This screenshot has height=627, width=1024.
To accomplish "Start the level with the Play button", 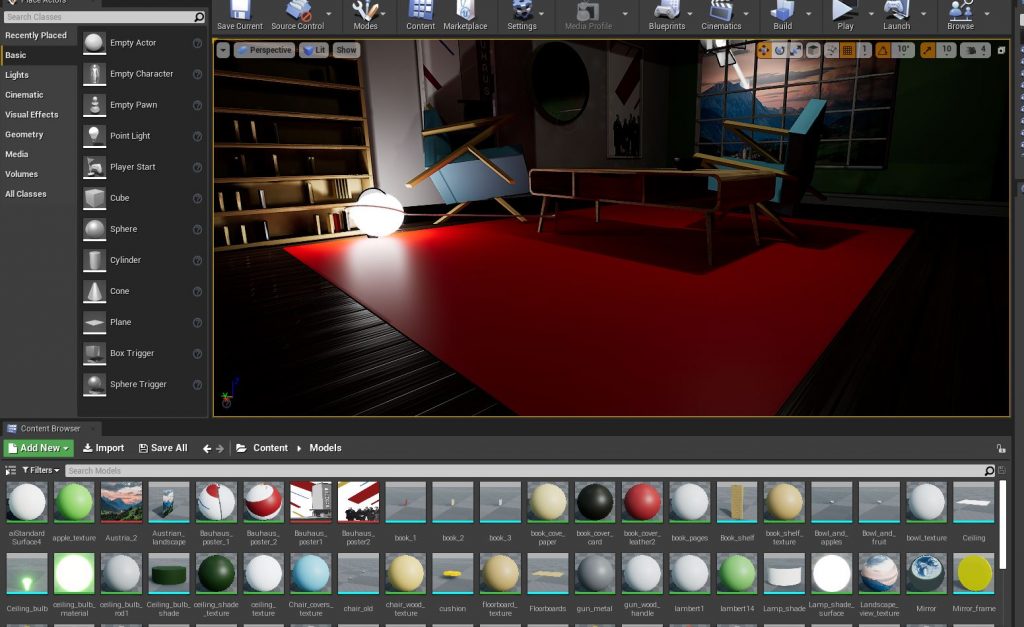I will [x=845, y=14].
